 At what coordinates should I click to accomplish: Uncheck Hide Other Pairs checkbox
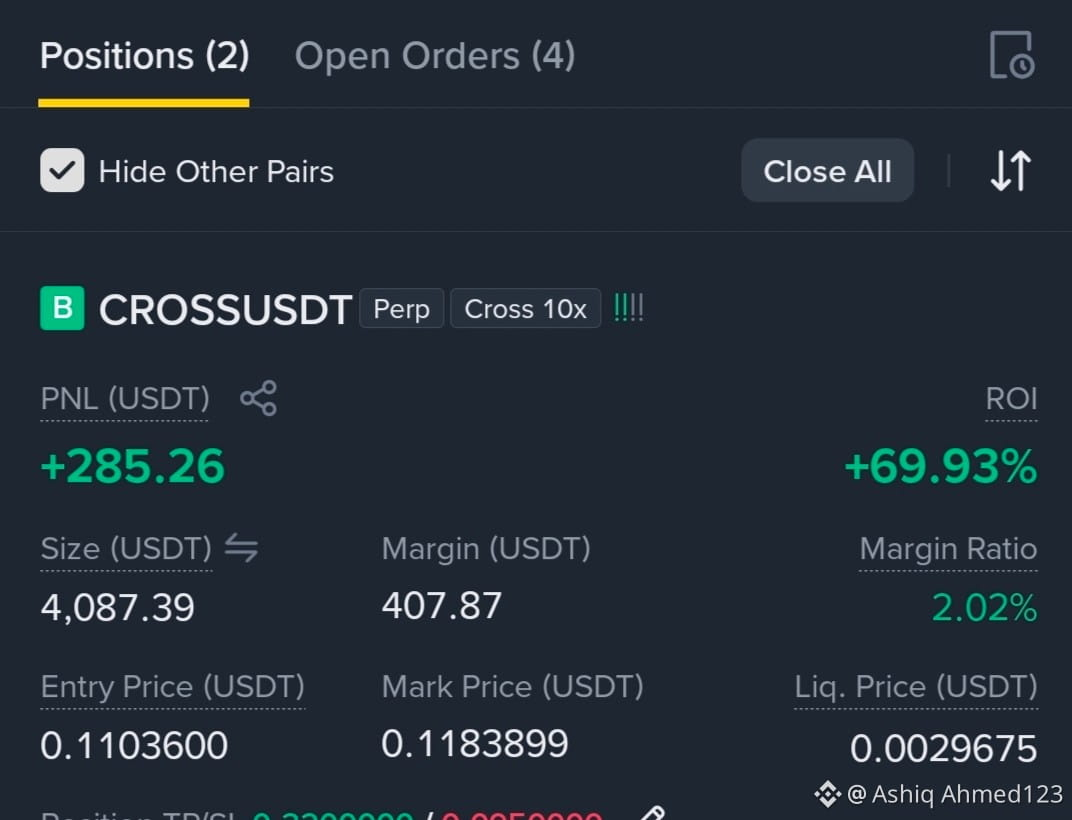click(62, 170)
